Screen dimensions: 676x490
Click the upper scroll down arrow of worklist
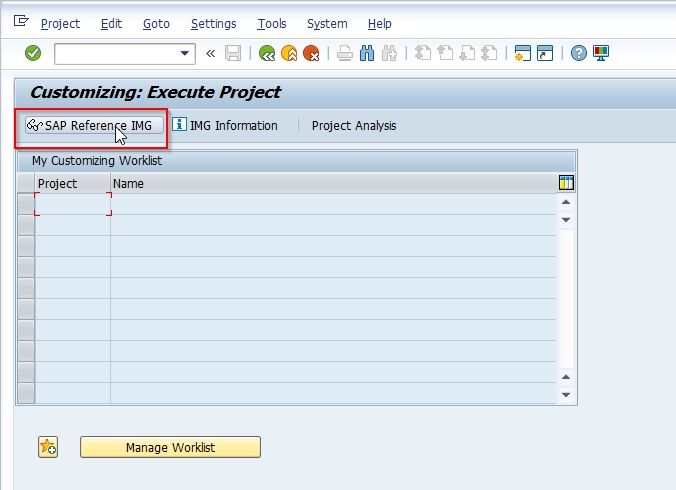[x=566, y=220]
